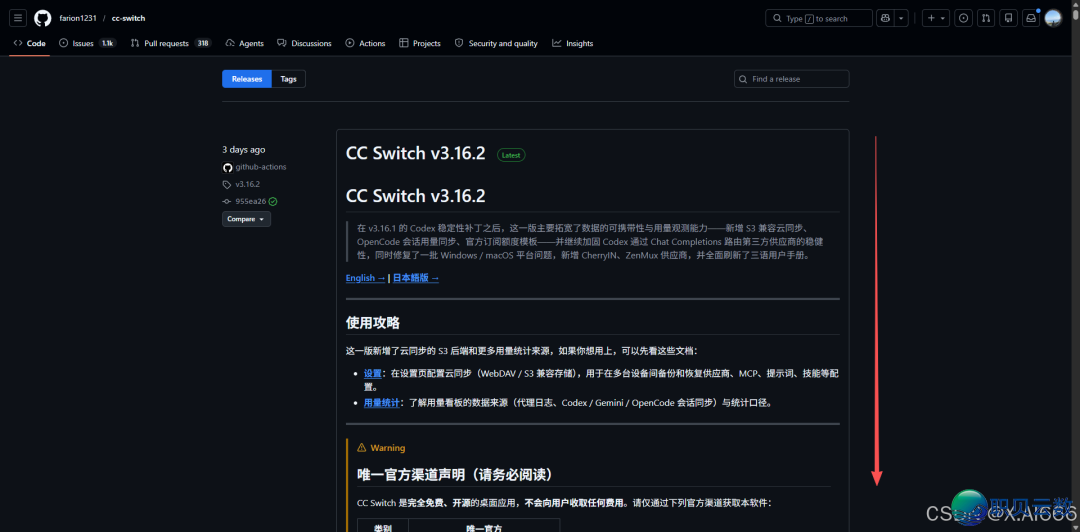
Task: Open the github-actions author link
Action: pyautogui.click(x=261, y=167)
